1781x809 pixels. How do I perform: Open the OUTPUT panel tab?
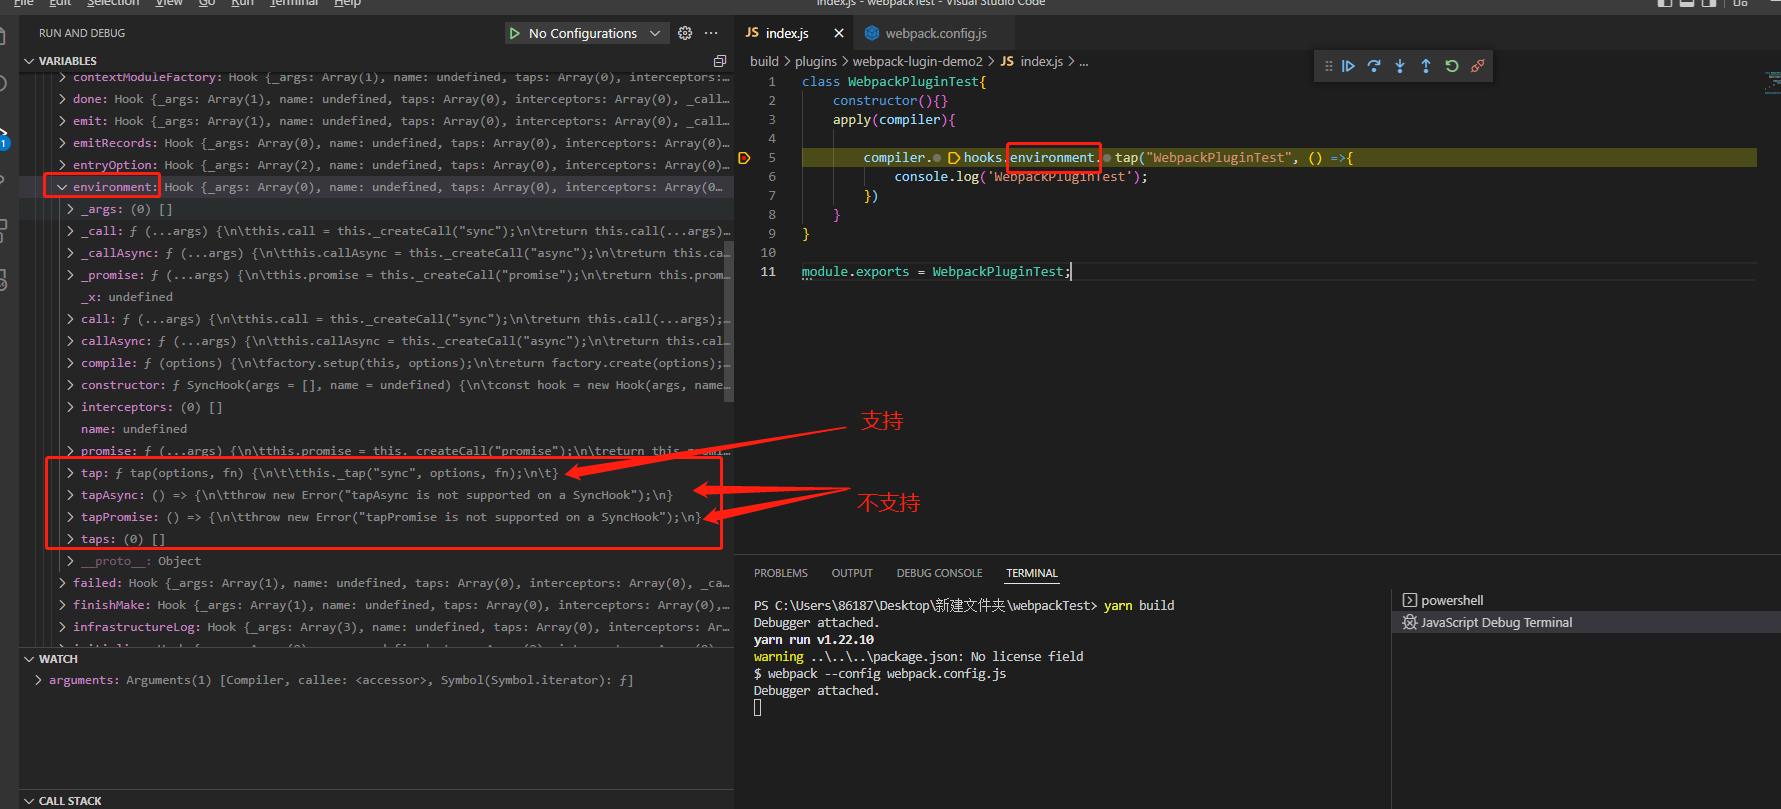click(x=852, y=573)
